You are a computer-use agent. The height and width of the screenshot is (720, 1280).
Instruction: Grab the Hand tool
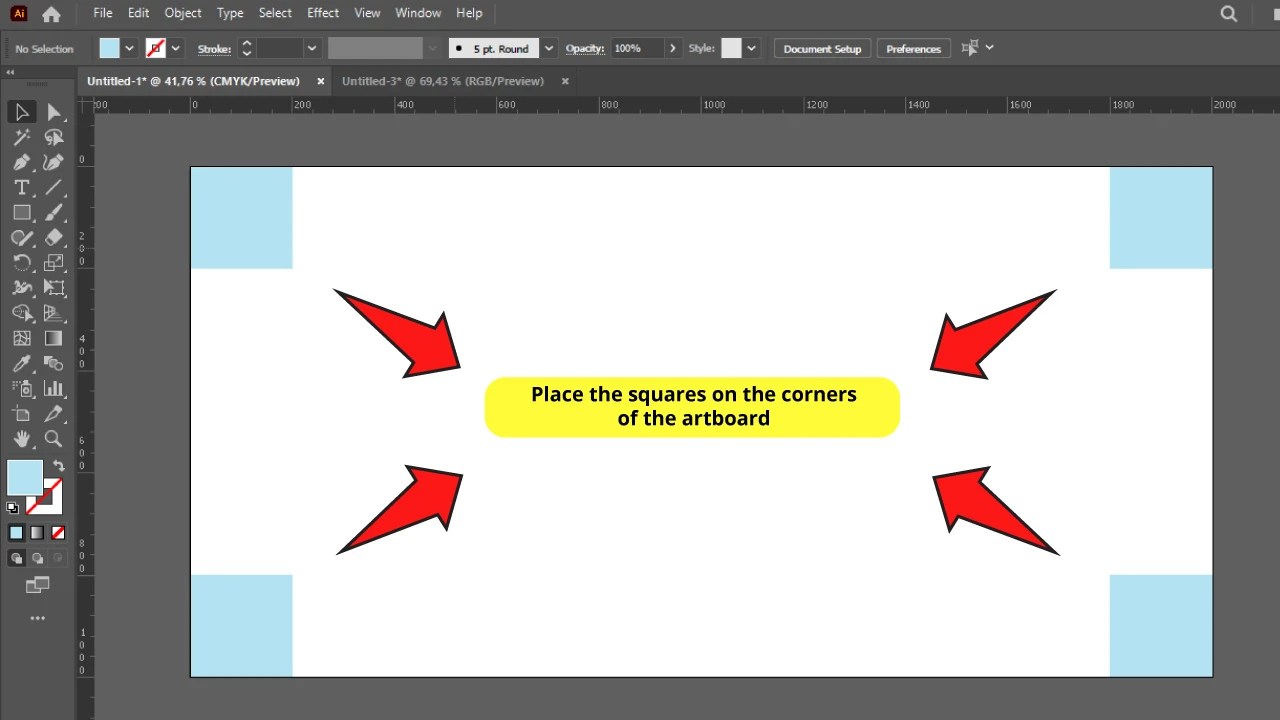[x=21, y=438]
